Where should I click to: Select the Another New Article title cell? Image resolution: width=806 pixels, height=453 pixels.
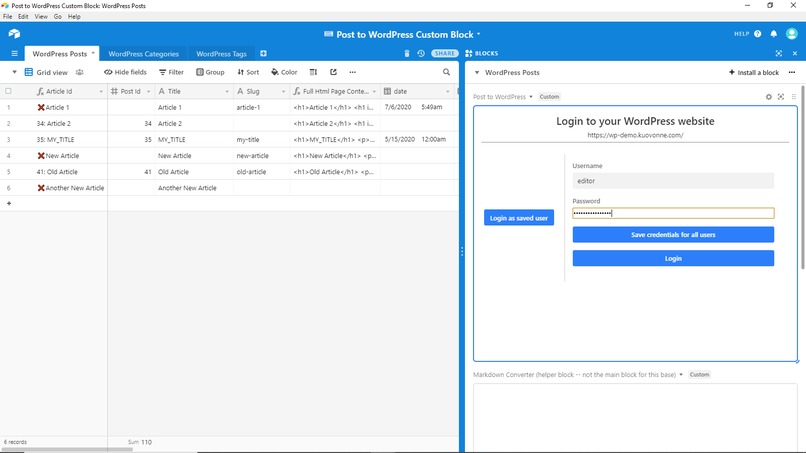pos(194,188)
